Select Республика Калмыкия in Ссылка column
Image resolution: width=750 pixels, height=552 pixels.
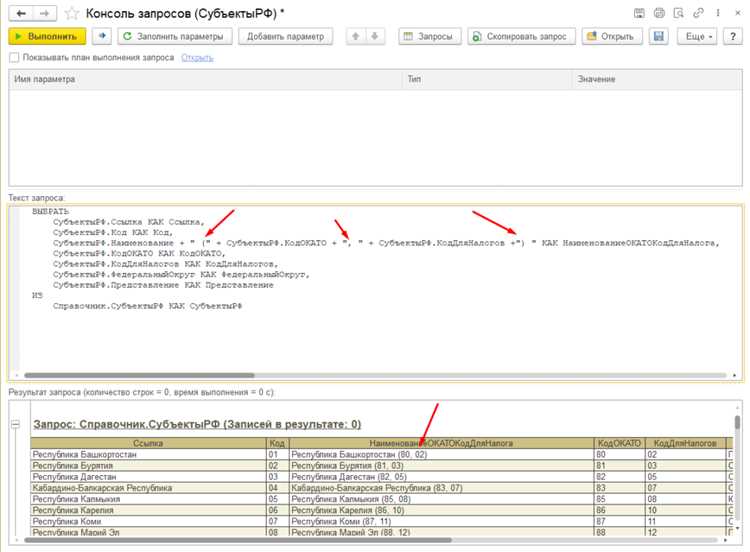point(148,499)
